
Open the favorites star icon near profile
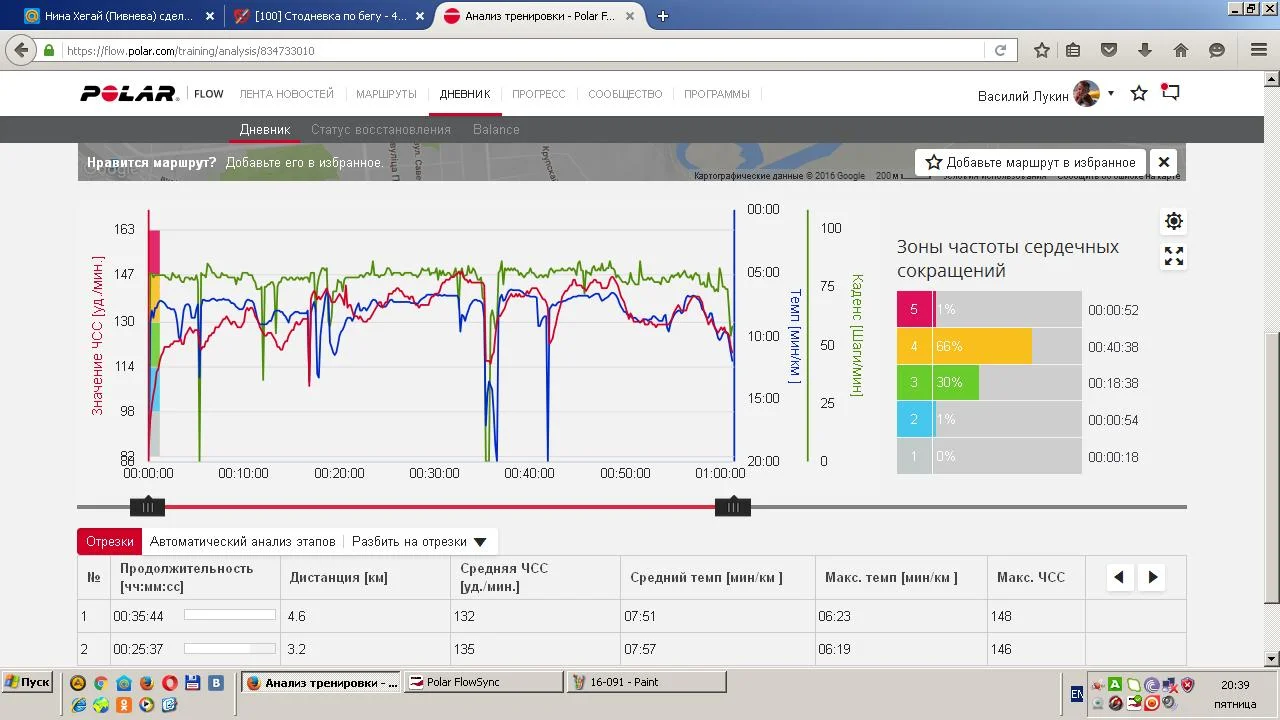coord(1138,93)
